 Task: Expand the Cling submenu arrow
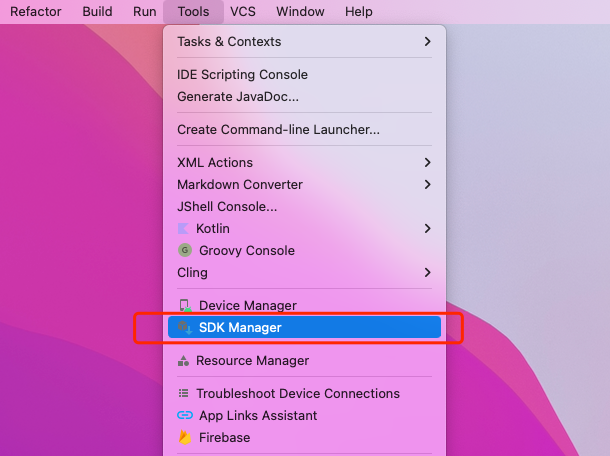(x=427, y=272)
